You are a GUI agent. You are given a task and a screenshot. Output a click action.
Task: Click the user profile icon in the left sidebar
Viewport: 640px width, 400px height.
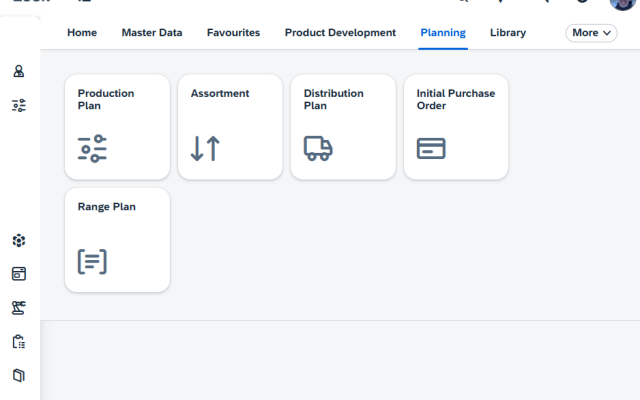point(19,72)
